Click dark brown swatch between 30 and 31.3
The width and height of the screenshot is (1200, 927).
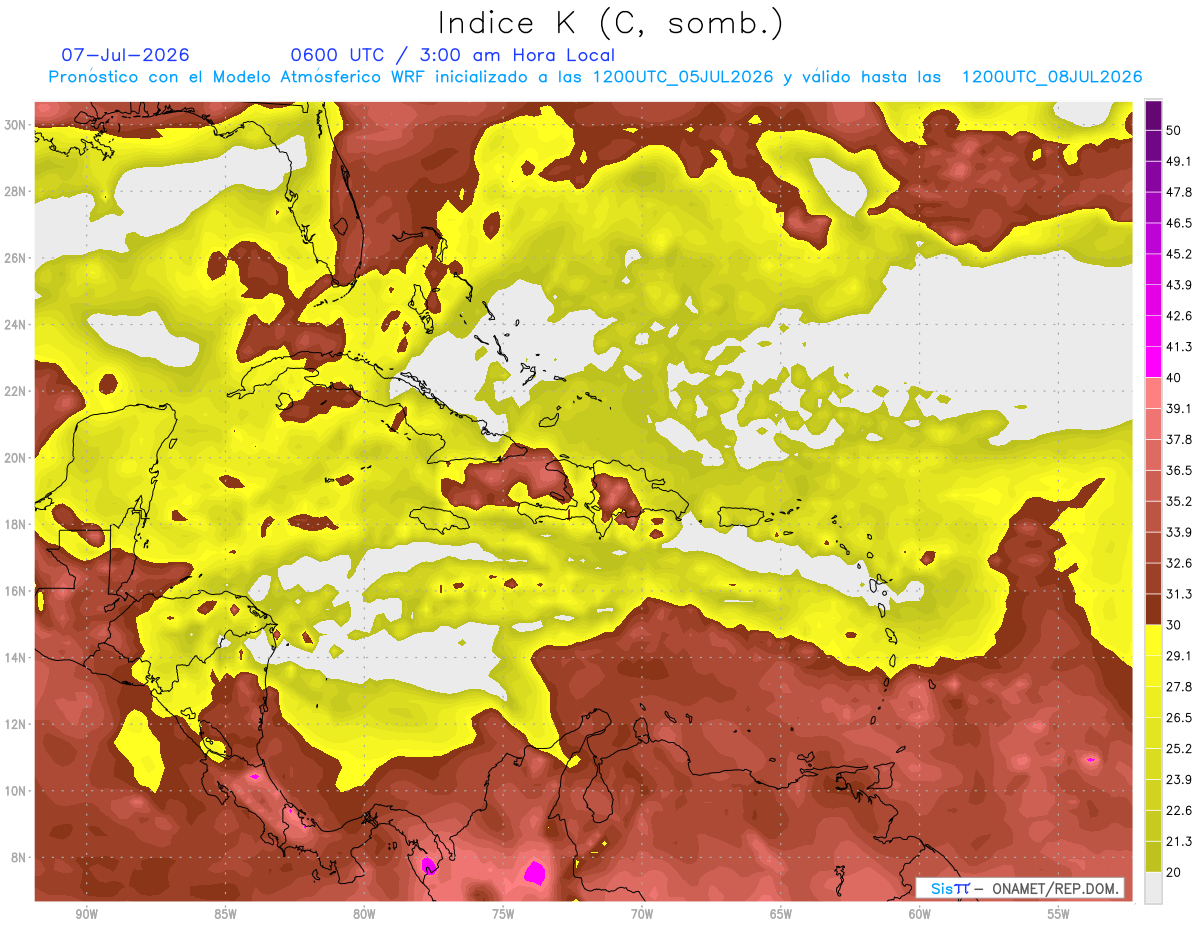click(1153, 609)
